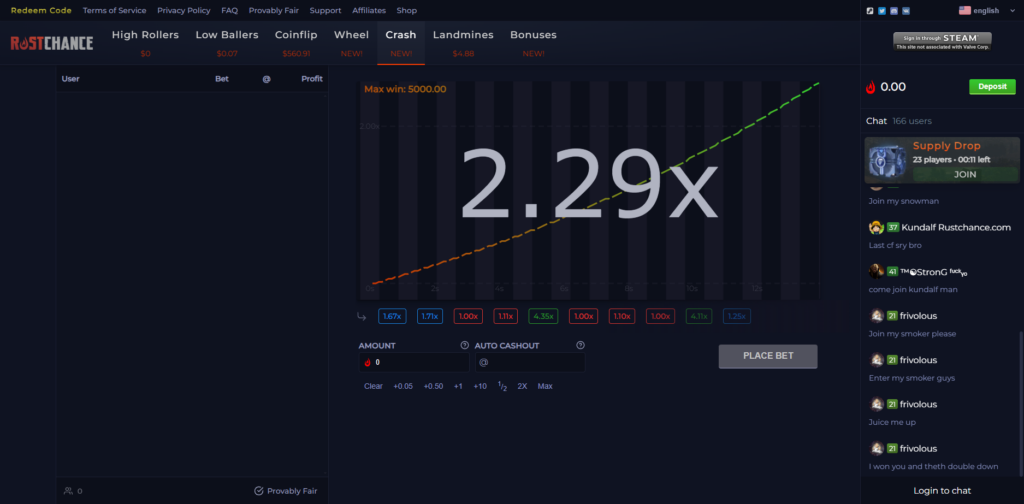Join the Supply Drop

(965, 174)
